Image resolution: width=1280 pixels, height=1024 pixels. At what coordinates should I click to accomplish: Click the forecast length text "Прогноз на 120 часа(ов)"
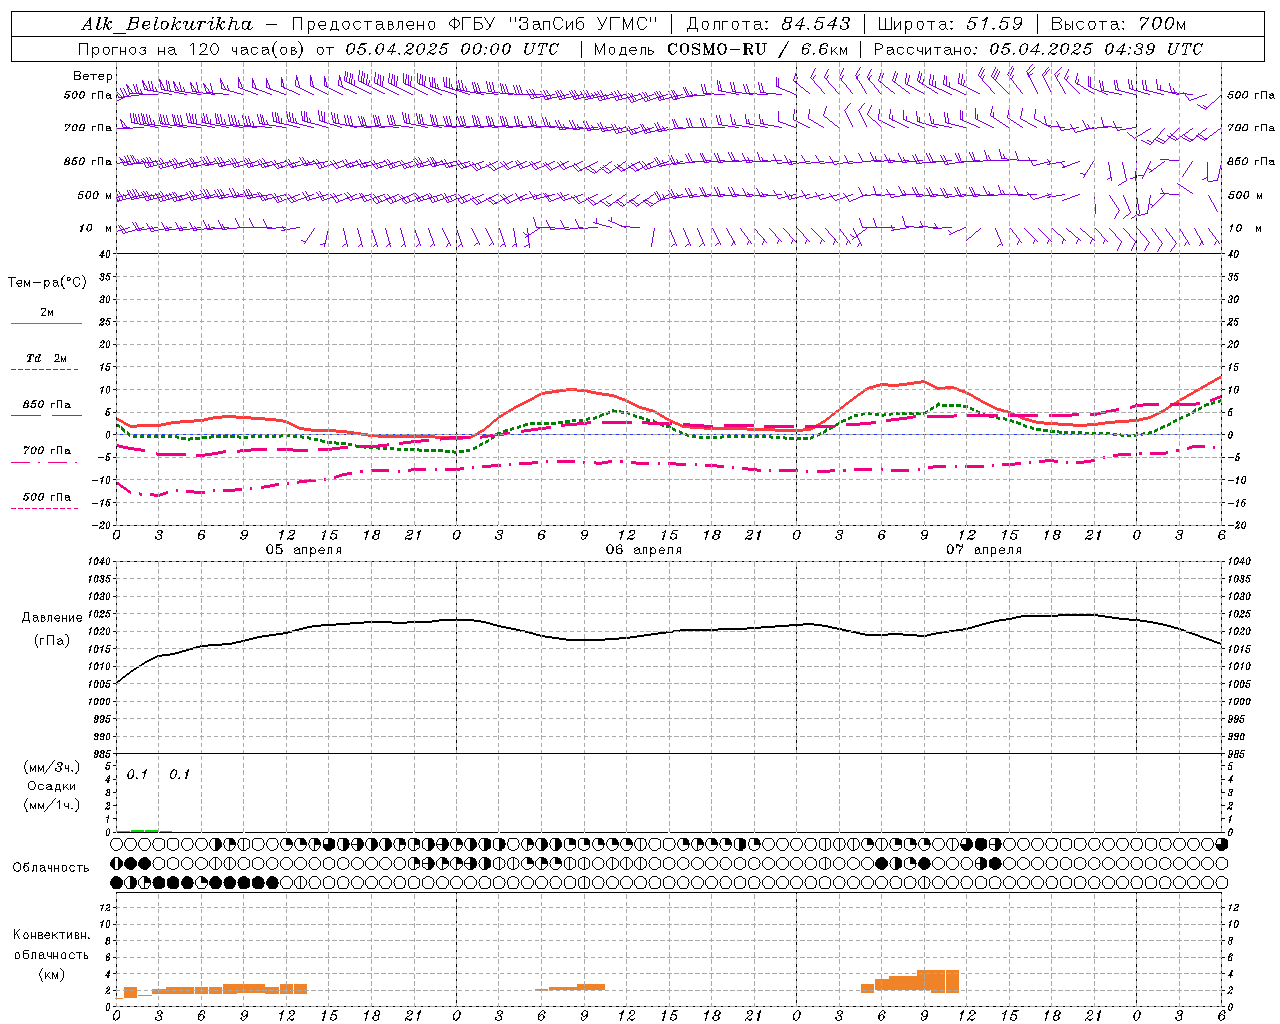coord(192,49)
